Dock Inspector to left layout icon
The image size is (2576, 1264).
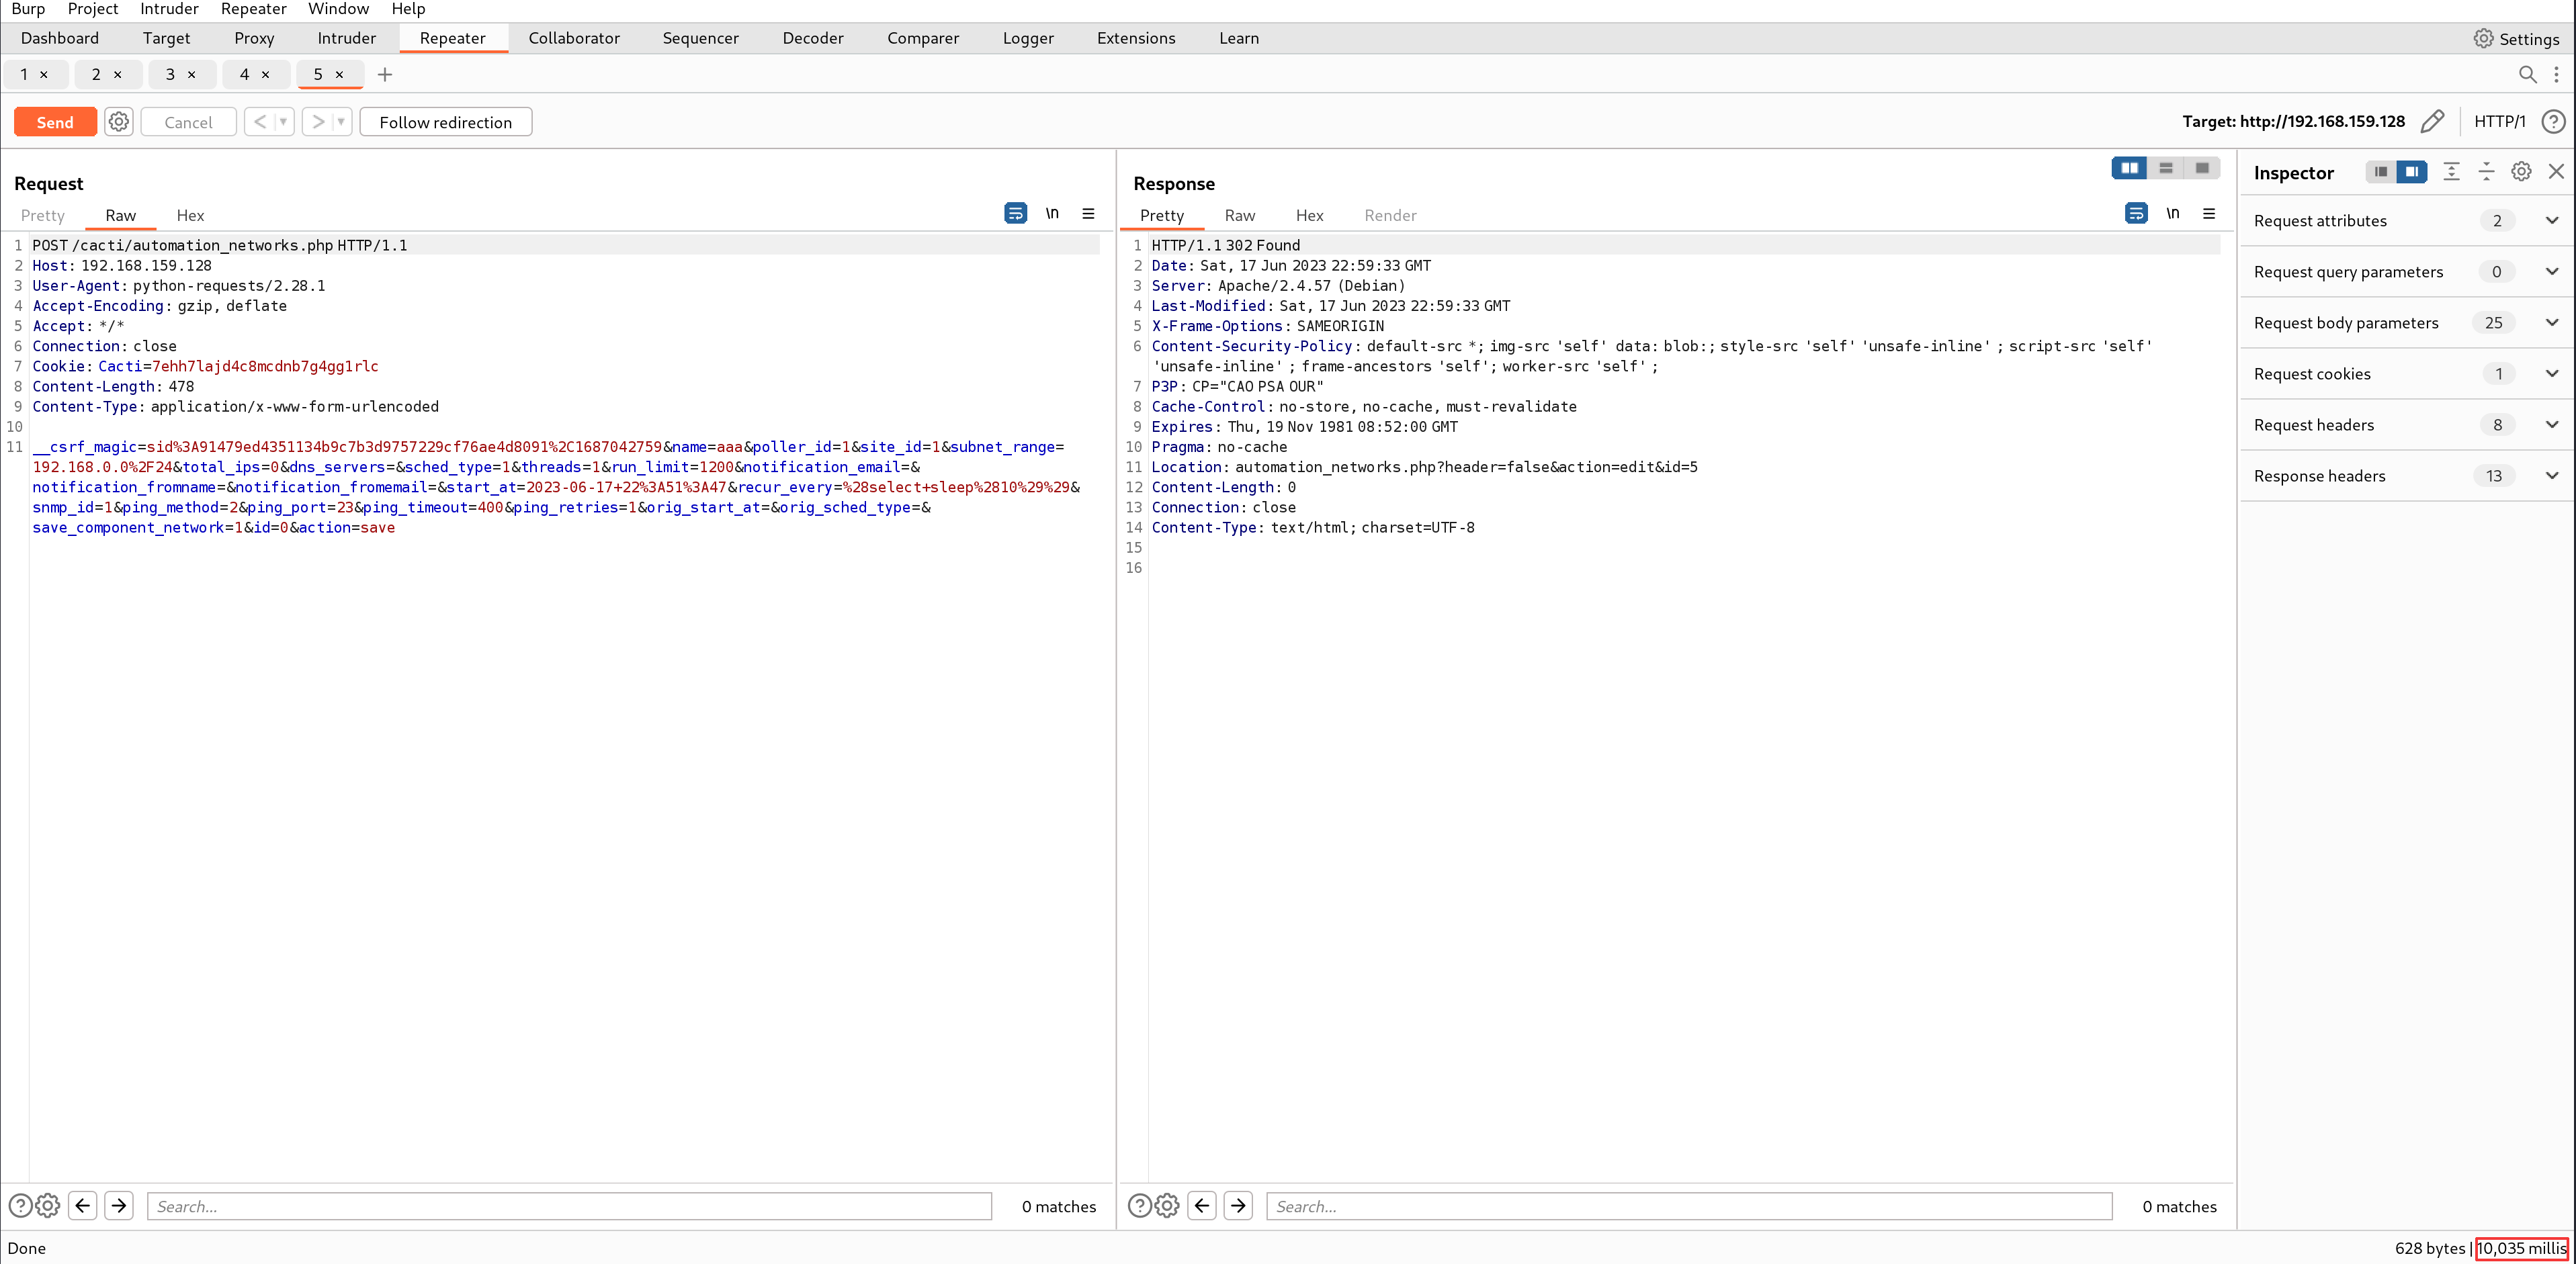pyautogui.click(x=2381, y=172)
